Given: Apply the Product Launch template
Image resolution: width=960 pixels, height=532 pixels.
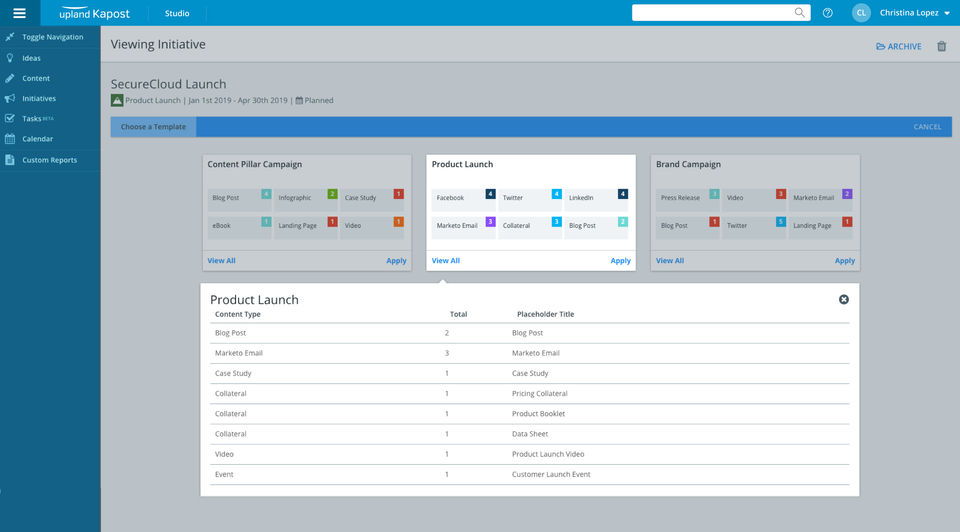Looking at the screenshot, I should (x=620, y=261).
